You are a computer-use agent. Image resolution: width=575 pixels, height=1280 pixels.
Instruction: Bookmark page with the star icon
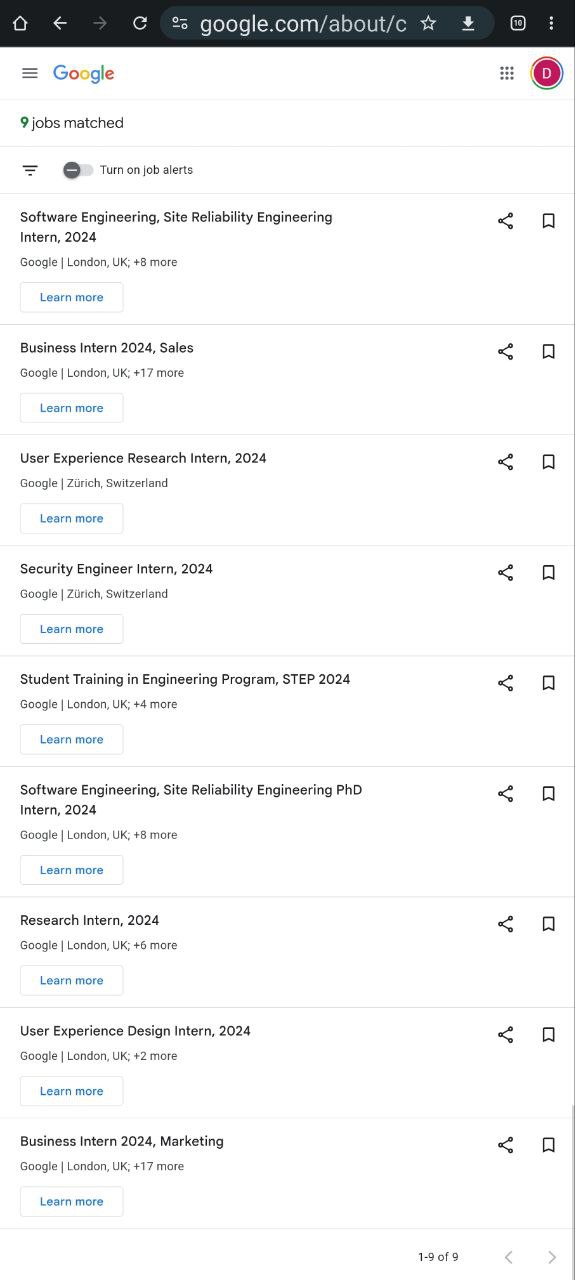tap(428, 23)
